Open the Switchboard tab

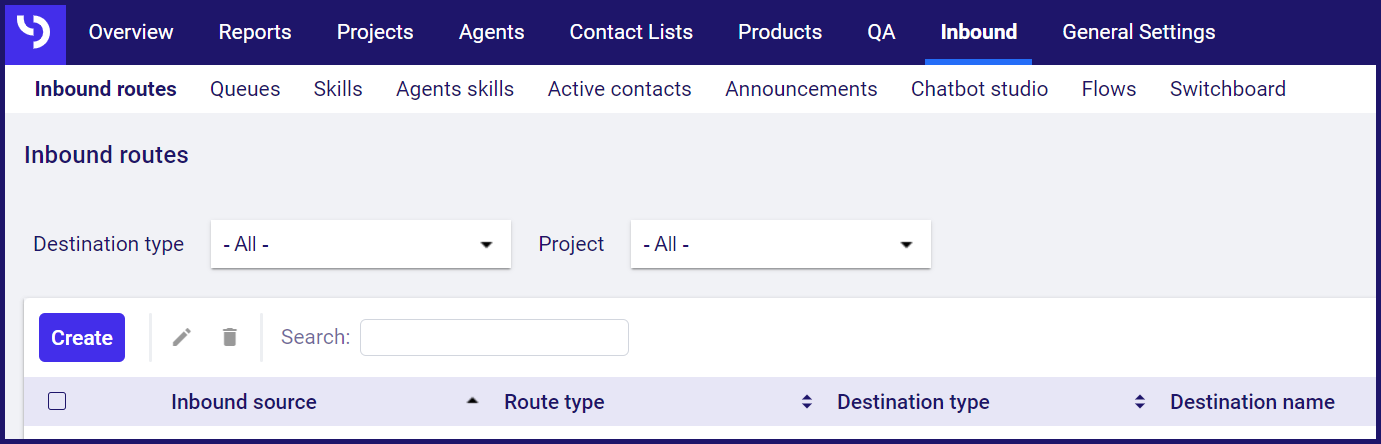1228,89
